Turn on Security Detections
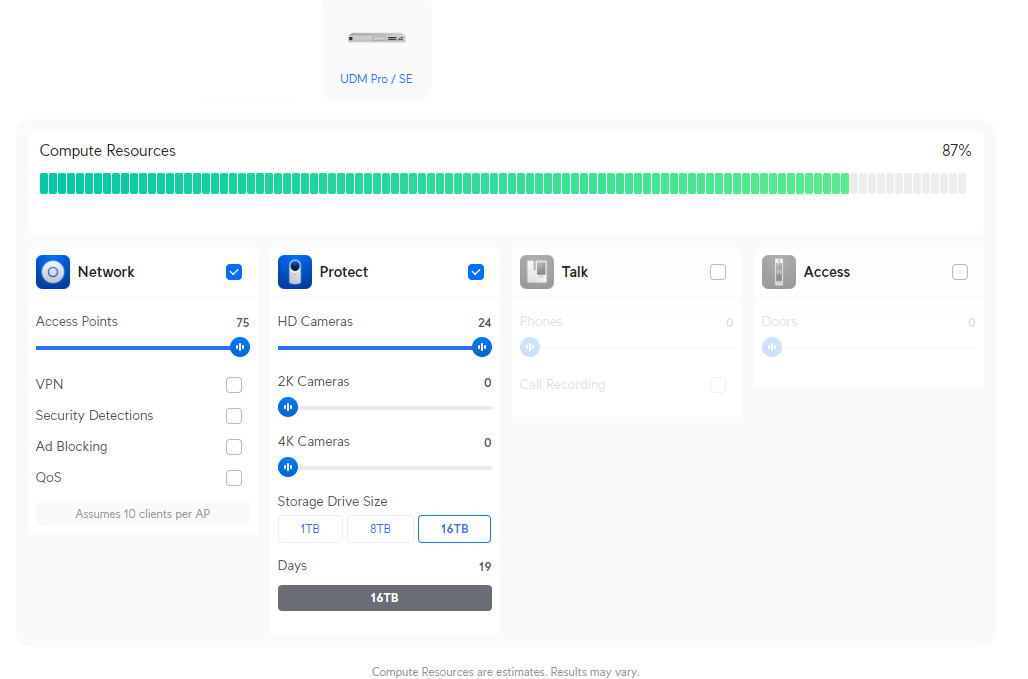Image resolution: width=1028 pixels, height=679 pixels. coord(234,416)
